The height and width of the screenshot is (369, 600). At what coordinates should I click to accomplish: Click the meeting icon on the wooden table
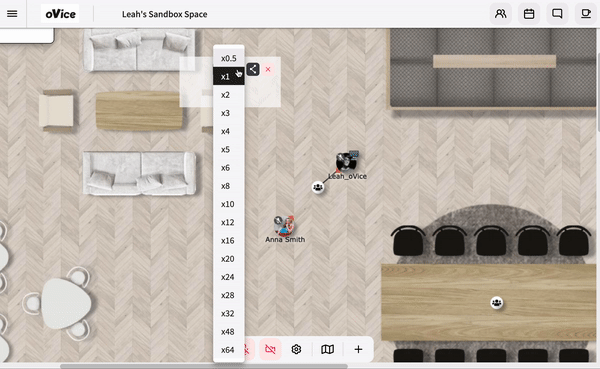pos(497,303)
